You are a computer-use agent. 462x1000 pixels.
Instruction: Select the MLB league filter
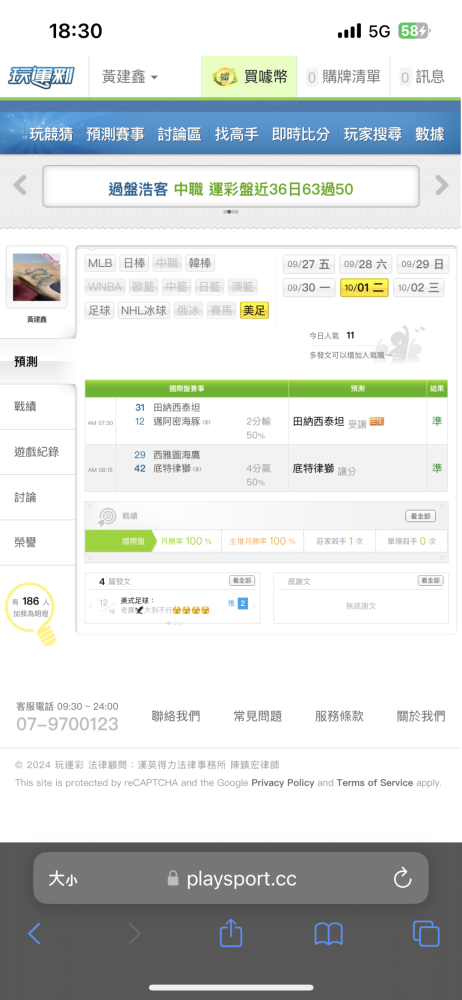100,263
